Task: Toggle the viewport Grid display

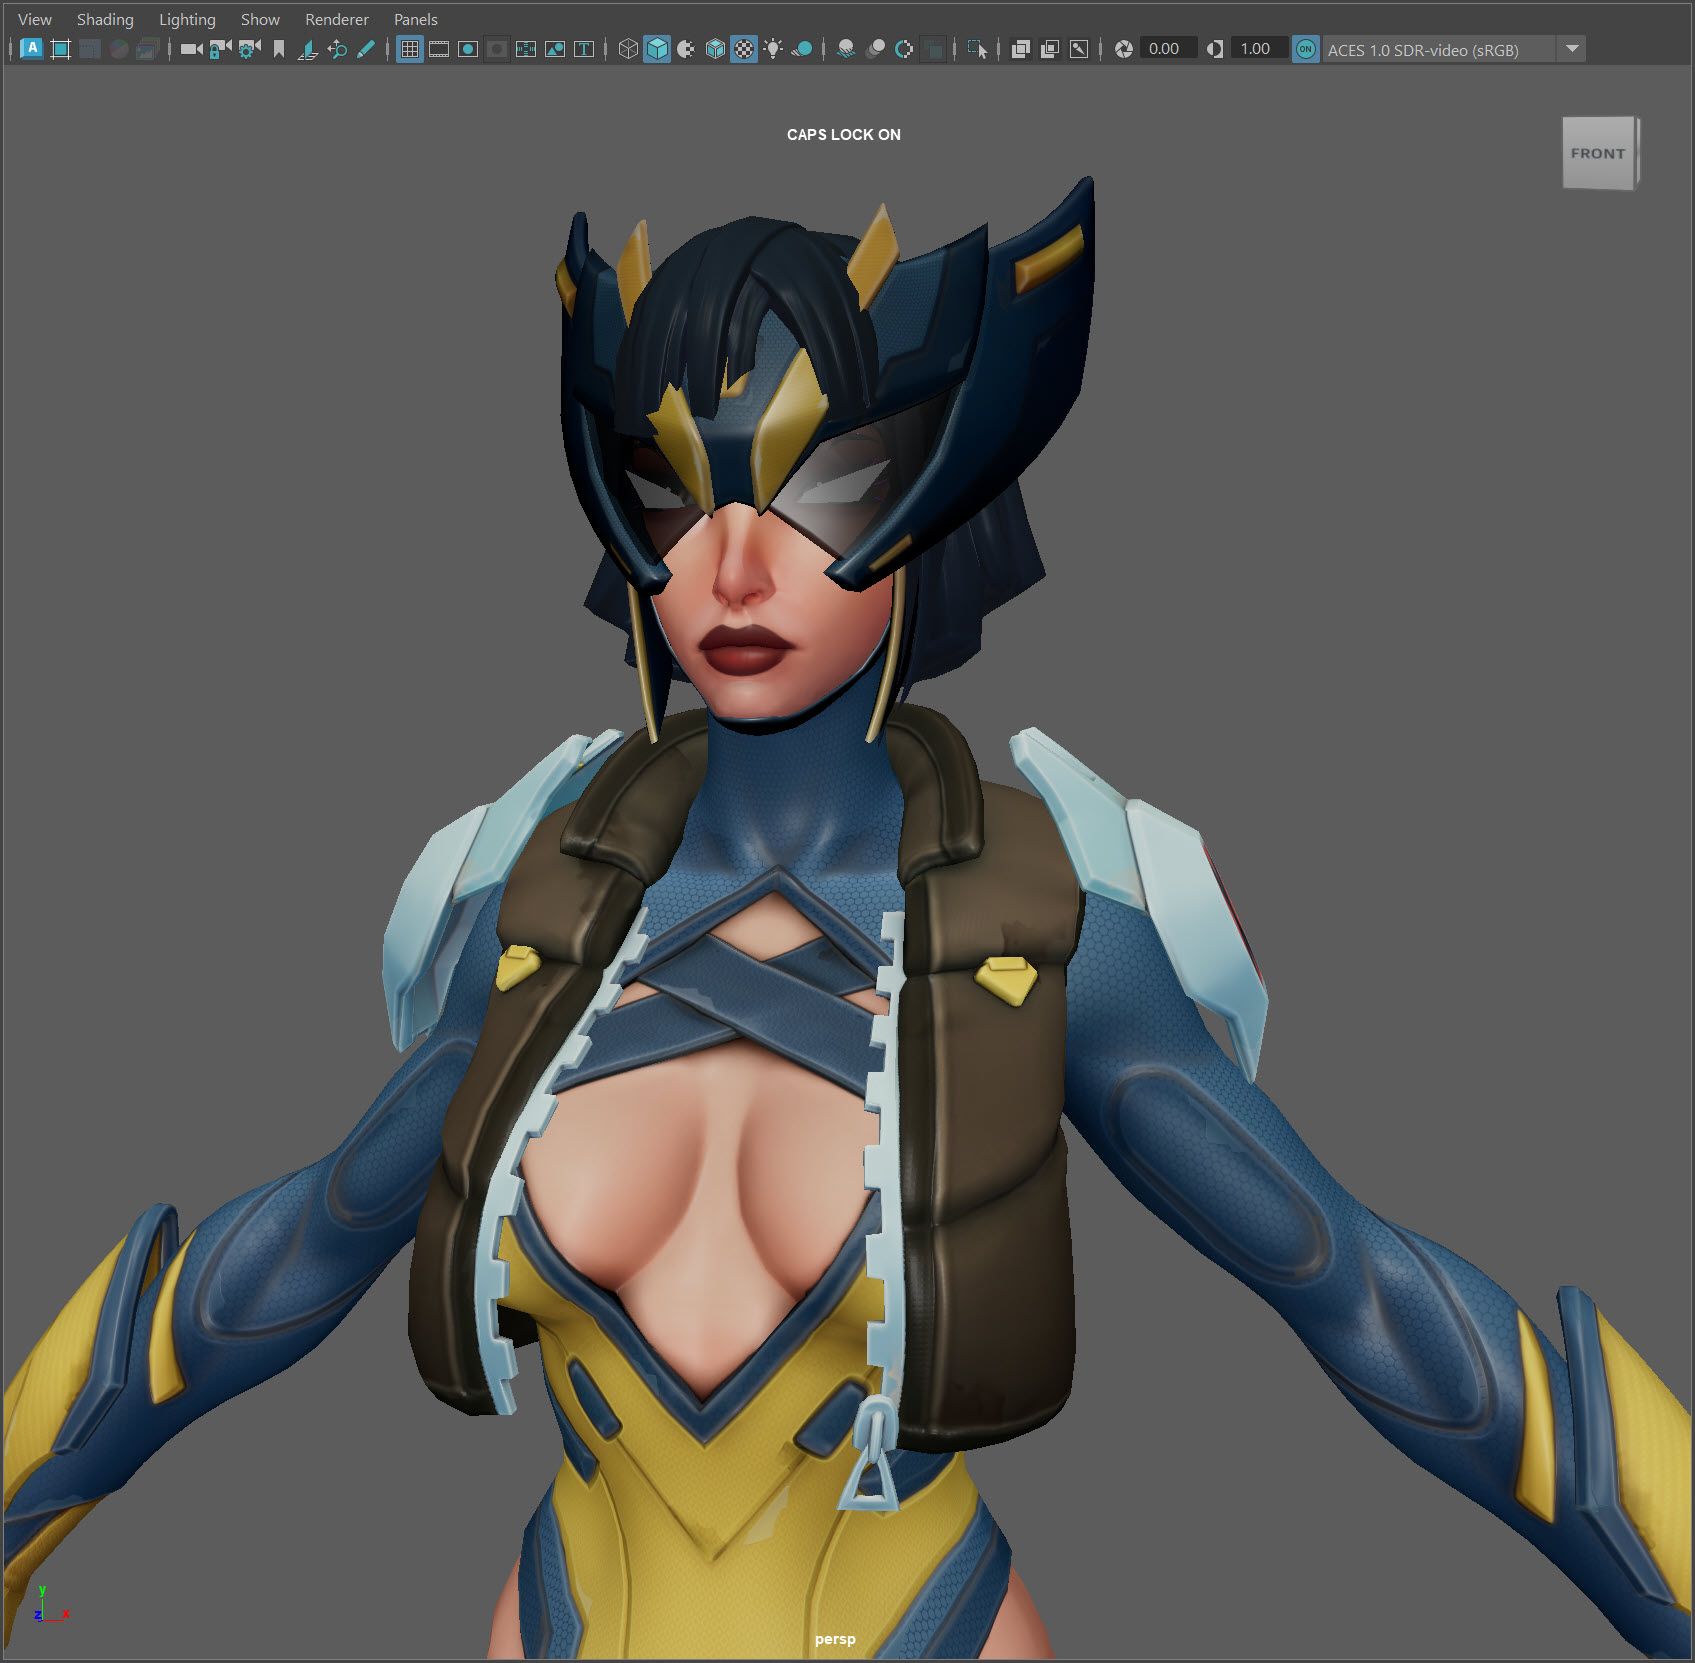Action: pos(409,49)
